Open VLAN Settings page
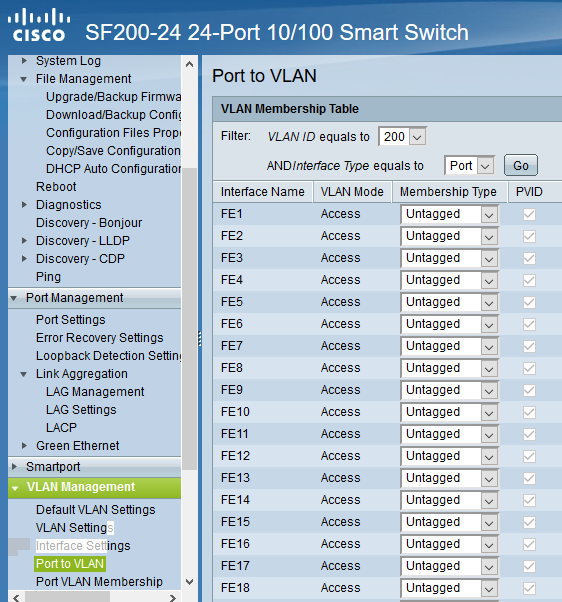The image size is (562, 602). click(x=74, y=528)
